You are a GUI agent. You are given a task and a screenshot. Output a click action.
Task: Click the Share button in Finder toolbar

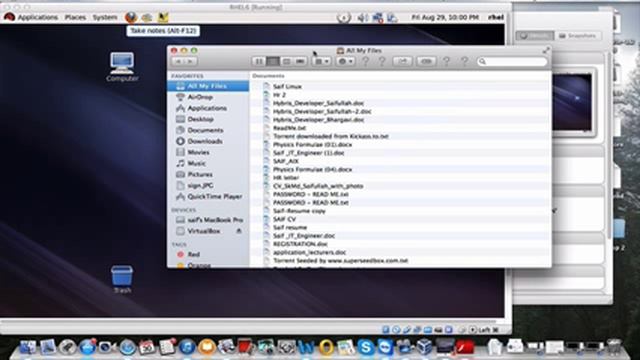[x=402, y=61]
